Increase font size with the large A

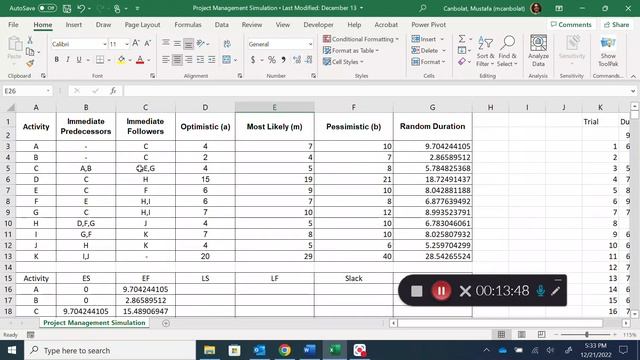tap(136, 43)
